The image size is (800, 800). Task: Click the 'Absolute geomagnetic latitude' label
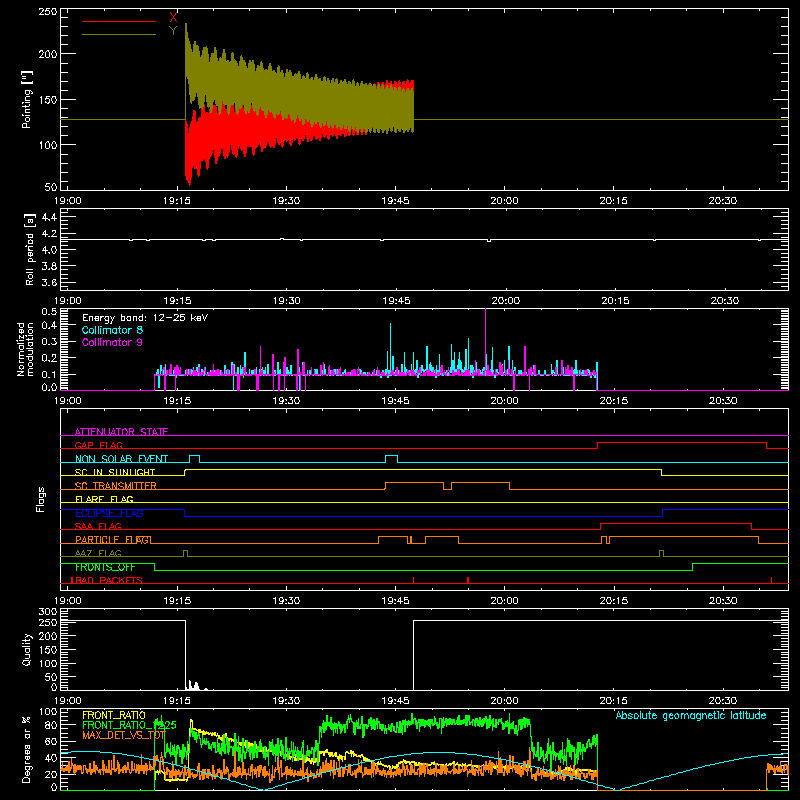(x=691, y=715)
